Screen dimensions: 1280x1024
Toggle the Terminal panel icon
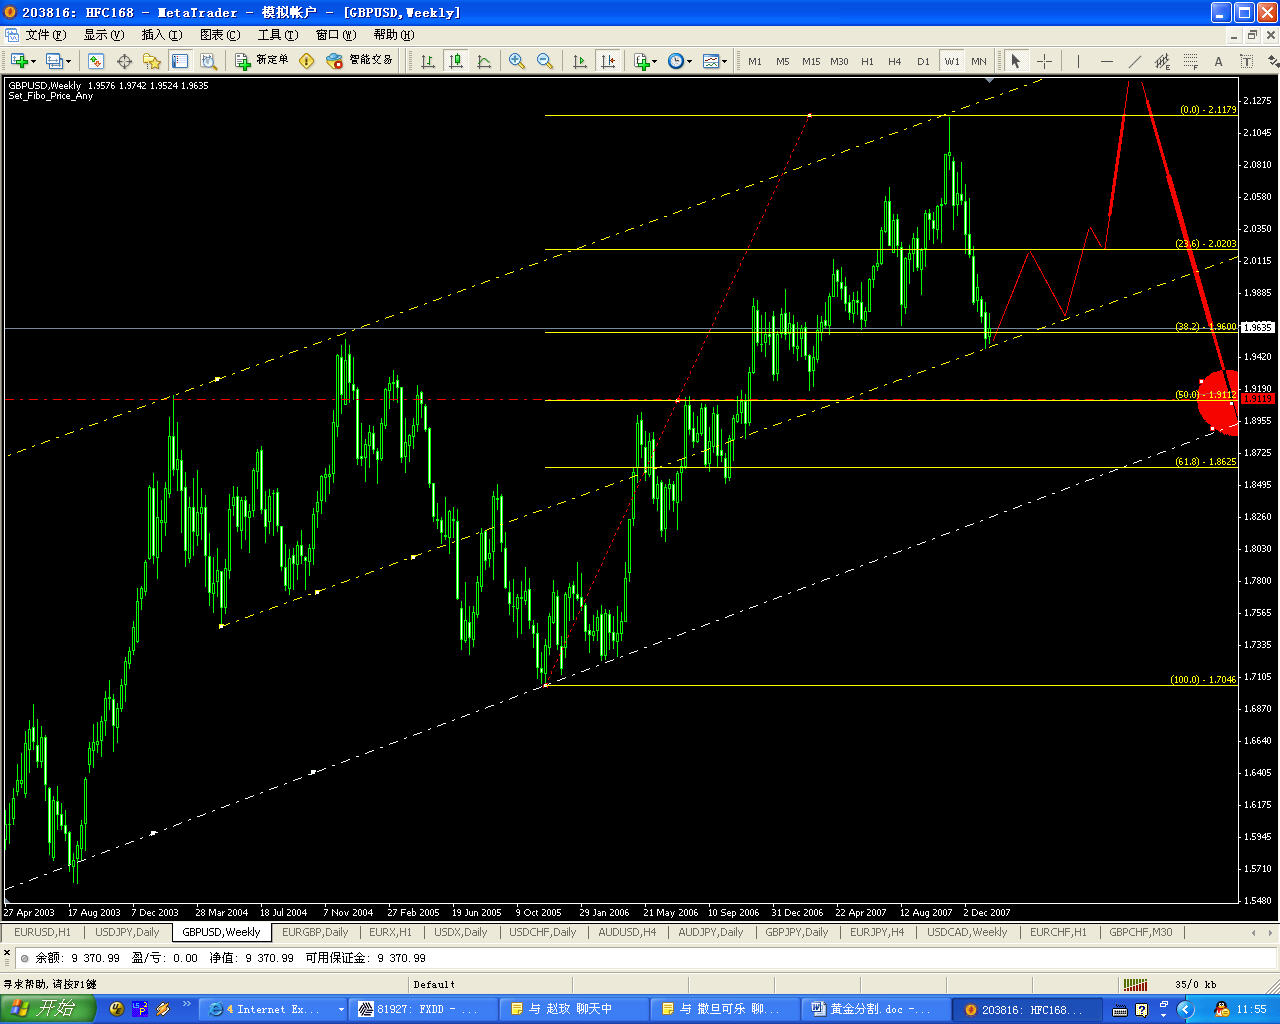click(180, 61)
